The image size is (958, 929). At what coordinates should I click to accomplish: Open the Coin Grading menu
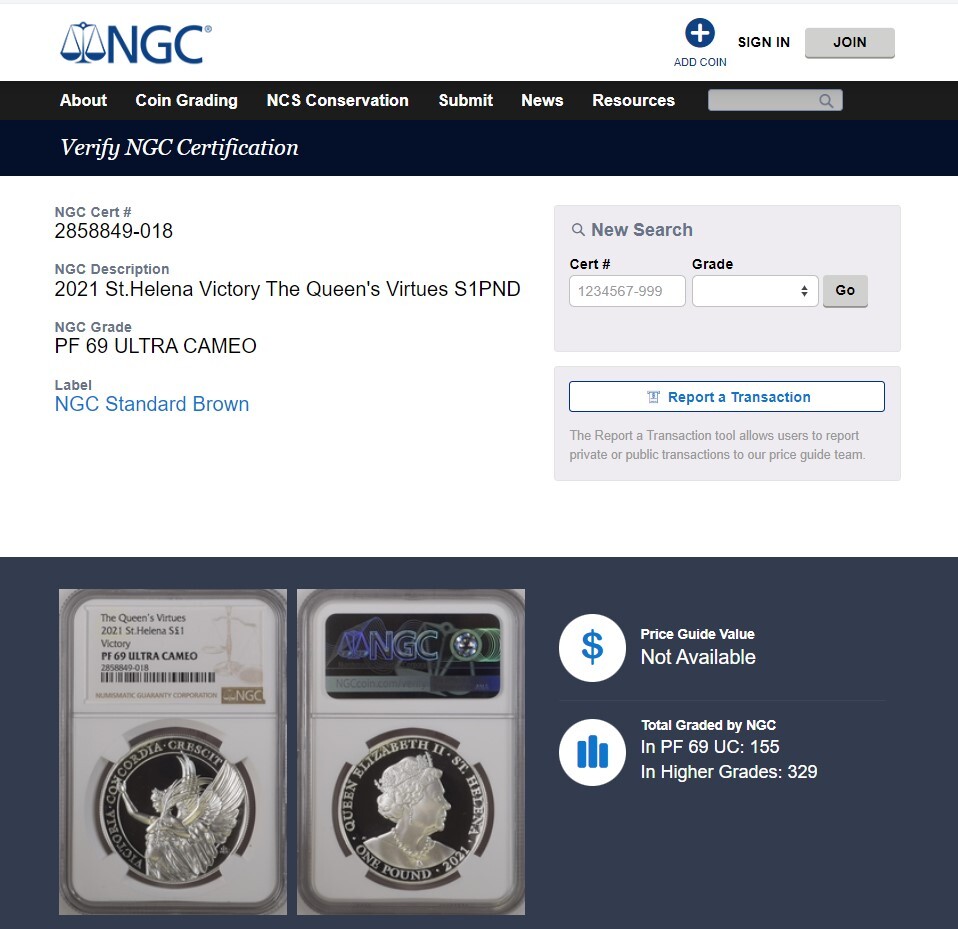[186, 100]
